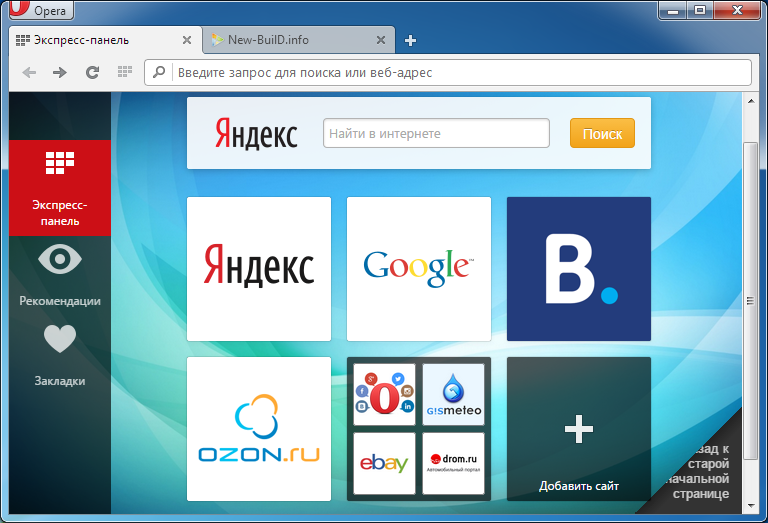The image size is (768, 523).
Task: Open the drom.ru thumbnail in folder
Action: [x=454, y=463]
